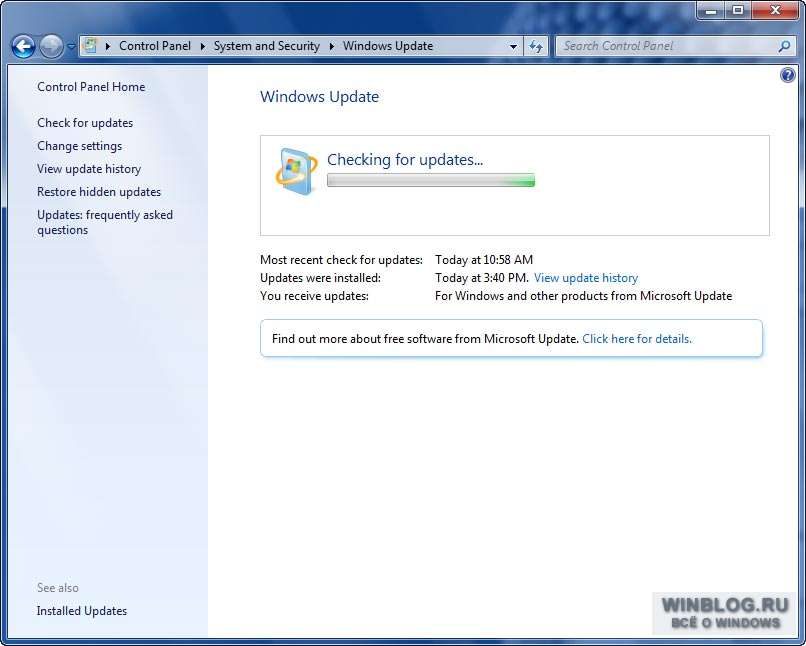Image resolution: width=806 pixels, height=646 pixels.
Task: Expand arrow after System and Security
Action: tap(332, 46)
